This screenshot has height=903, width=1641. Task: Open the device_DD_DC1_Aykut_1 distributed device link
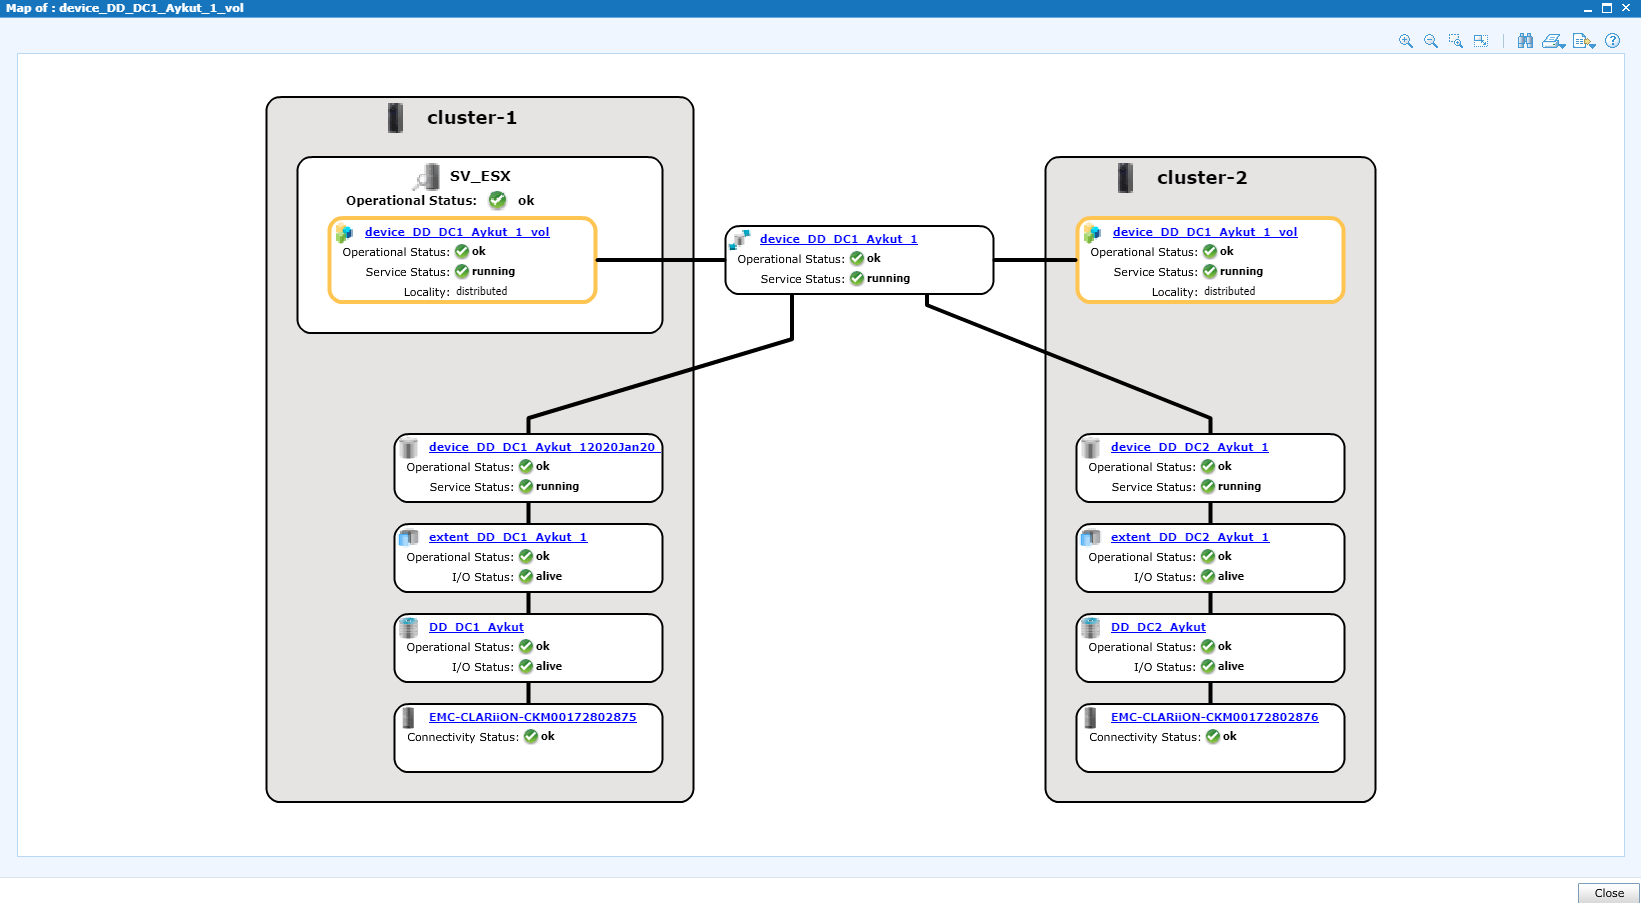(x=838, y=239)
